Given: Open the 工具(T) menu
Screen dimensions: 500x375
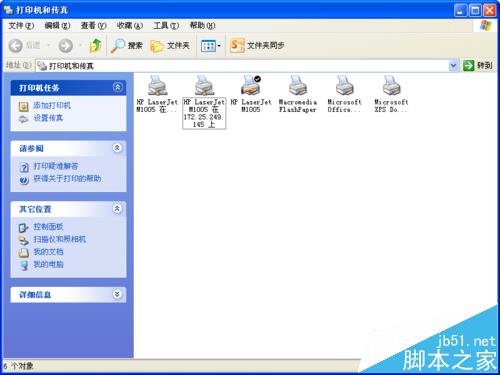Looking at the screenshot, I should [166, 25].
